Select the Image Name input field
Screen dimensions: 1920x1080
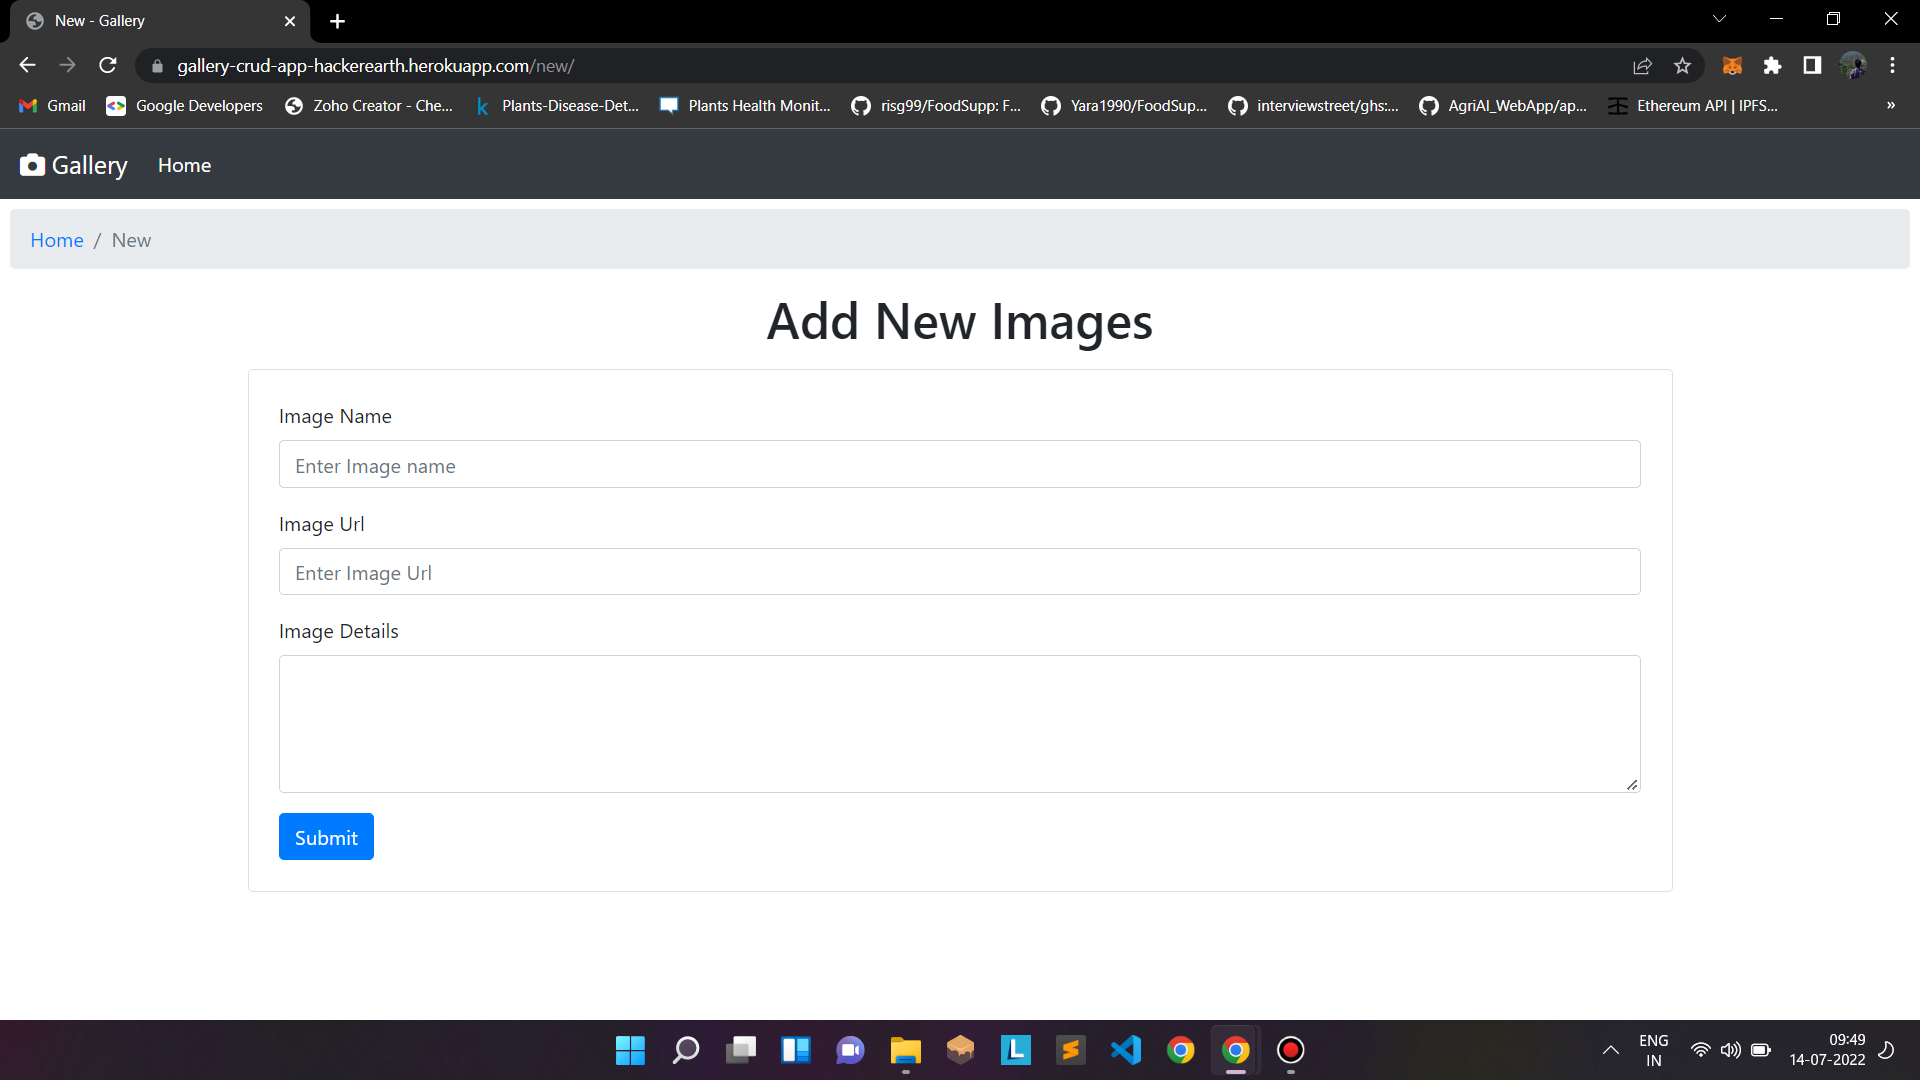pos(960,464)
